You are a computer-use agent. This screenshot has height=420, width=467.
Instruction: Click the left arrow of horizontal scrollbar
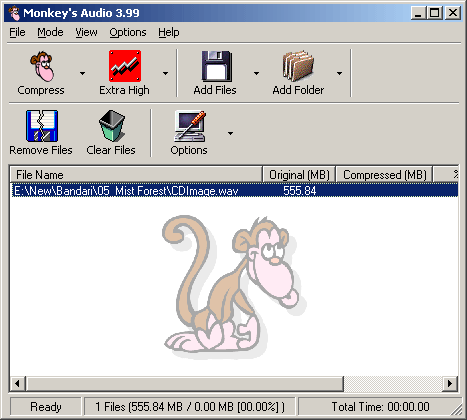click(18, 384)
